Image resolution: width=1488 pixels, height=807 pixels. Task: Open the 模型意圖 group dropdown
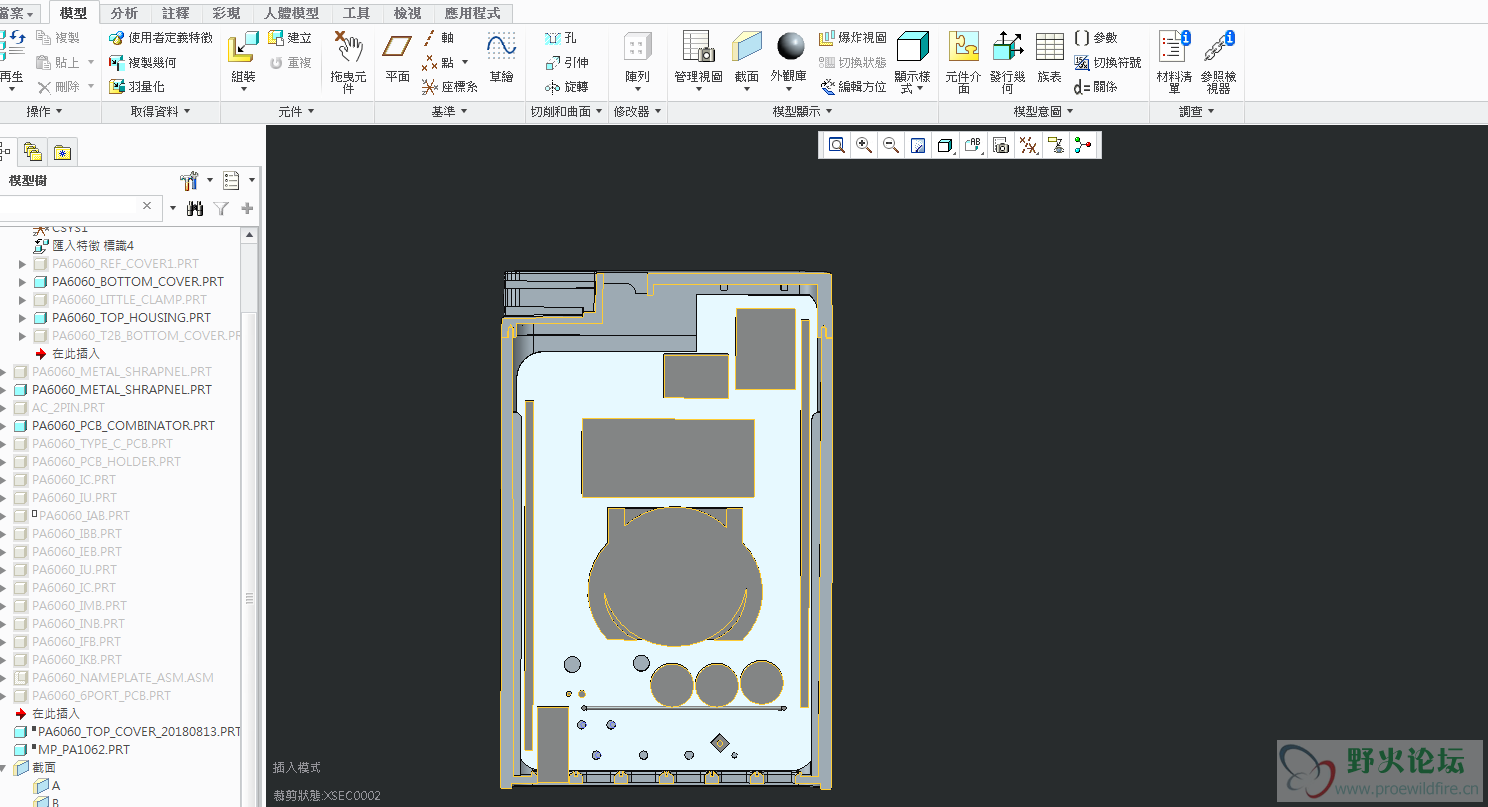tap(1043, 112)
